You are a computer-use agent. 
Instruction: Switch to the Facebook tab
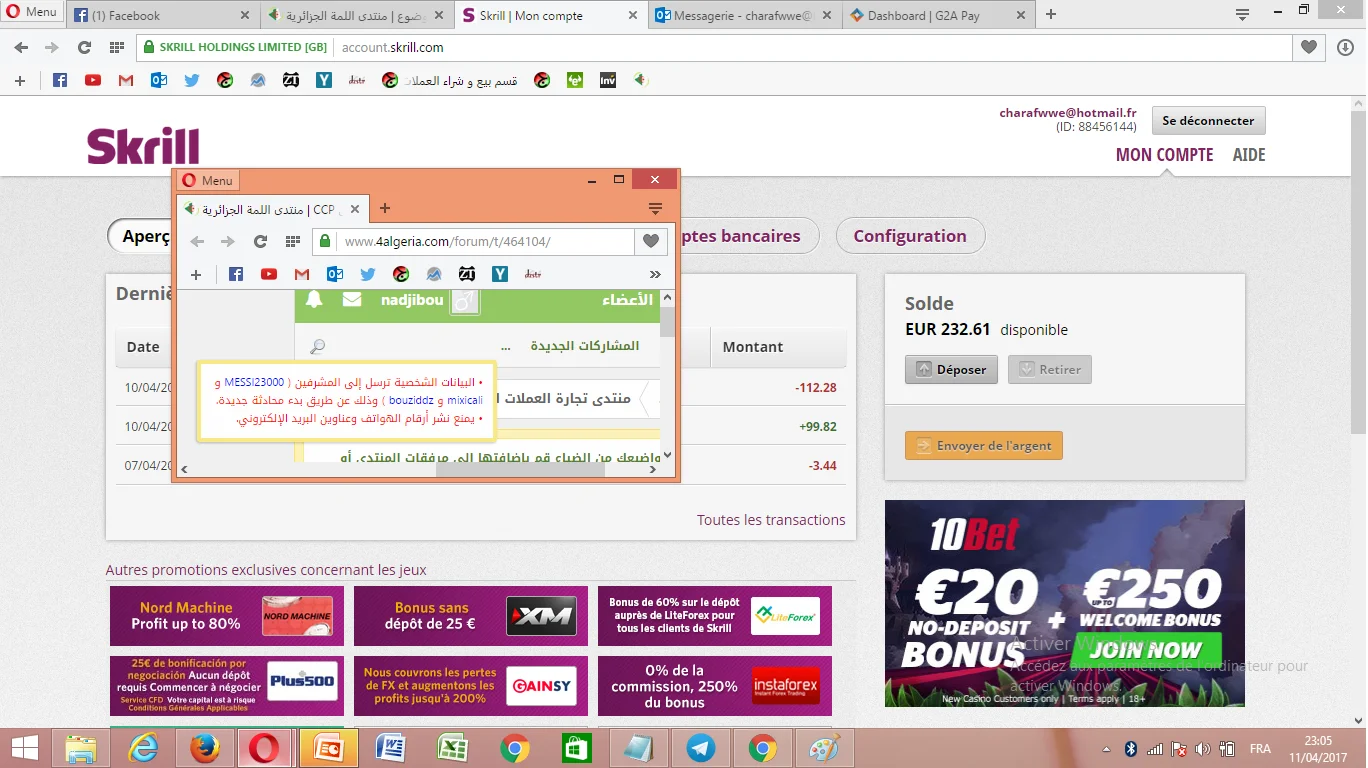click(x=160, y=15)
